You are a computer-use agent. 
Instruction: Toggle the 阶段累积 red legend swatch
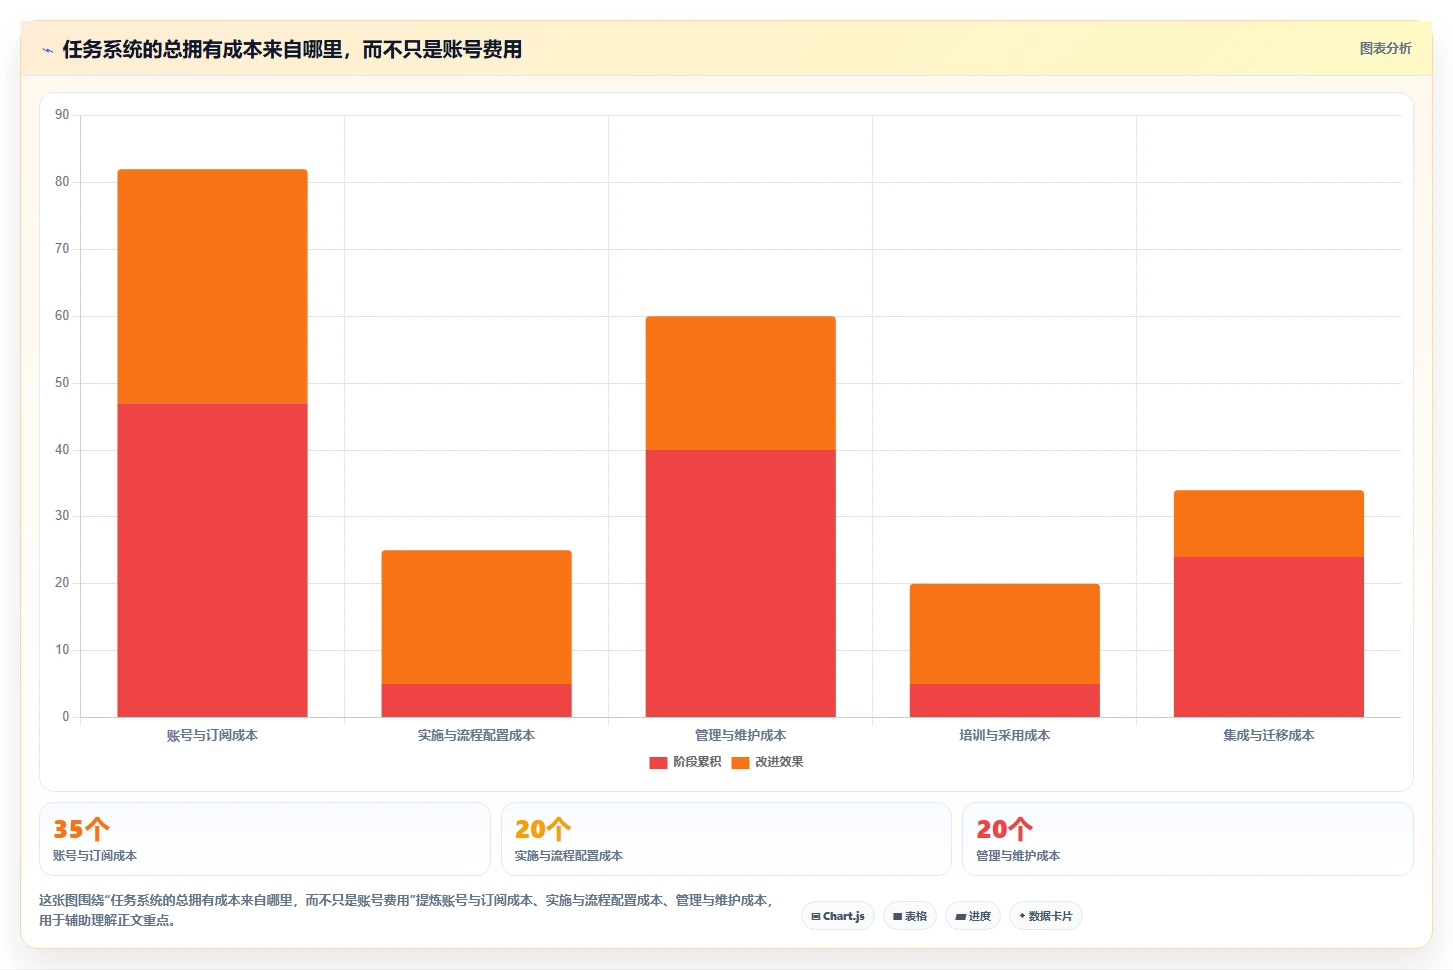[x=658, y=763]
